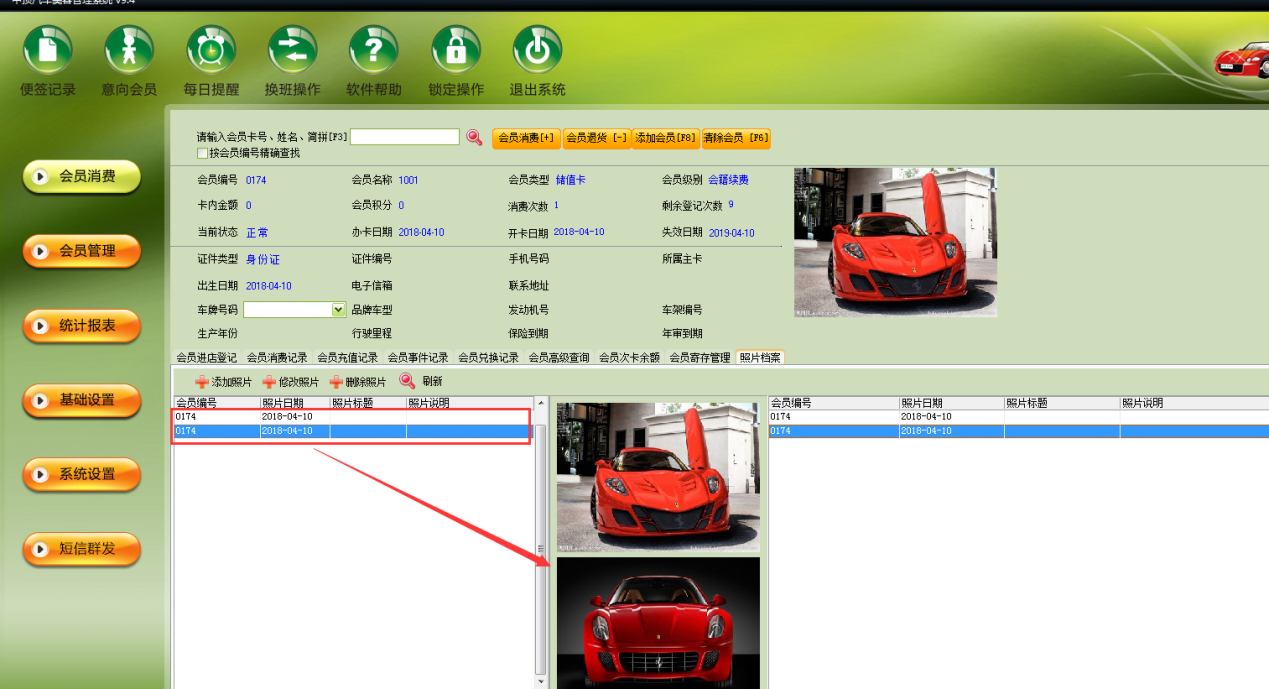Click 会员消费[+] orange button

point(526,138)
